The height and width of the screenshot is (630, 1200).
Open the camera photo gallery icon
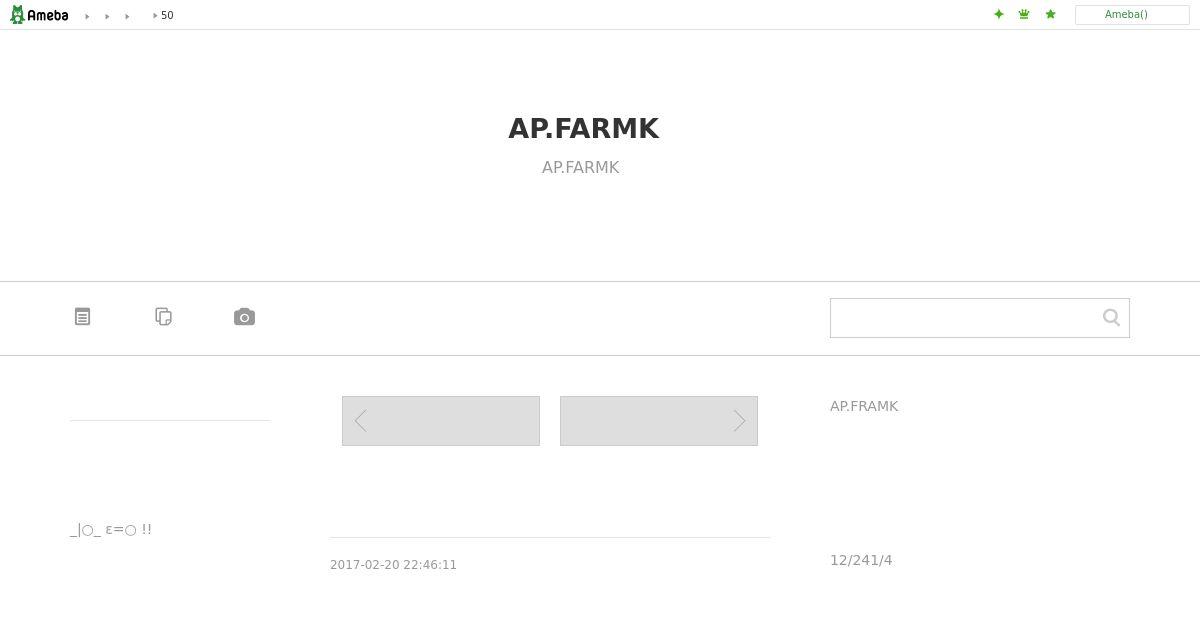(x=244, y=317)
